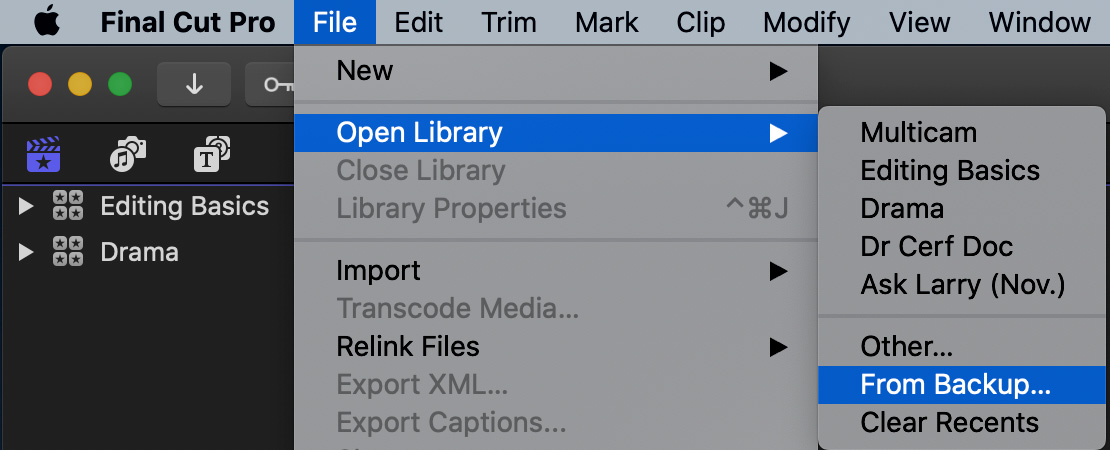Open the Modify menu
The image size is (1110, 450).
pyautogui.click(x=806, y=23)
